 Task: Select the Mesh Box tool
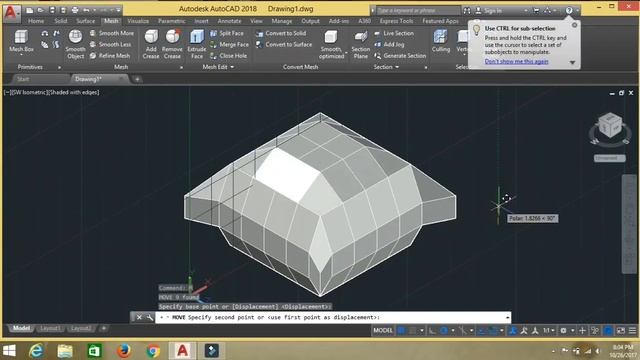21,41
